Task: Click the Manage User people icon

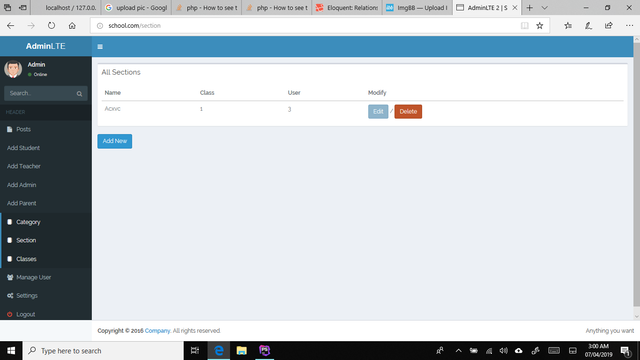Action: [10, 278]
